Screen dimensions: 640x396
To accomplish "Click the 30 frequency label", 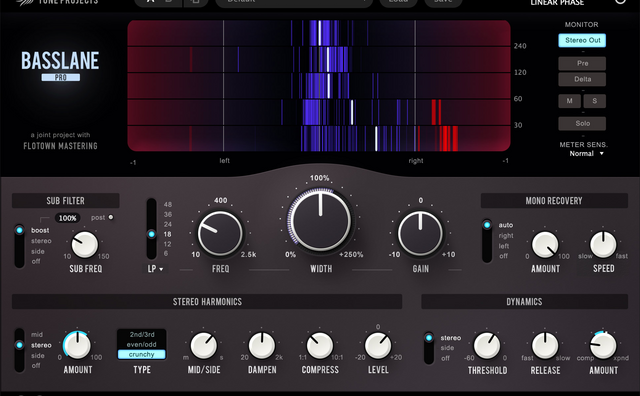I will 518,125.
